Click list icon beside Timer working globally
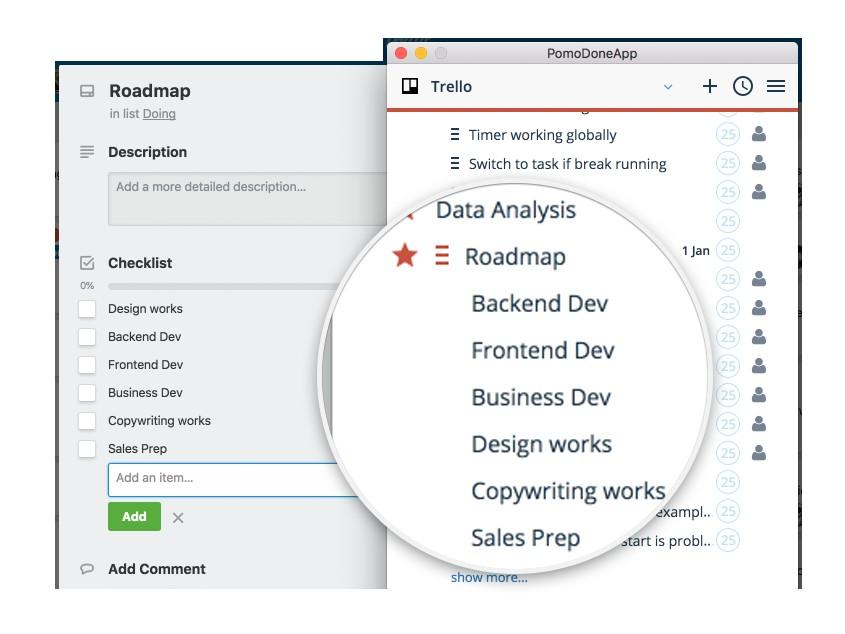This screenshot has width=845, height=634. 455,134
